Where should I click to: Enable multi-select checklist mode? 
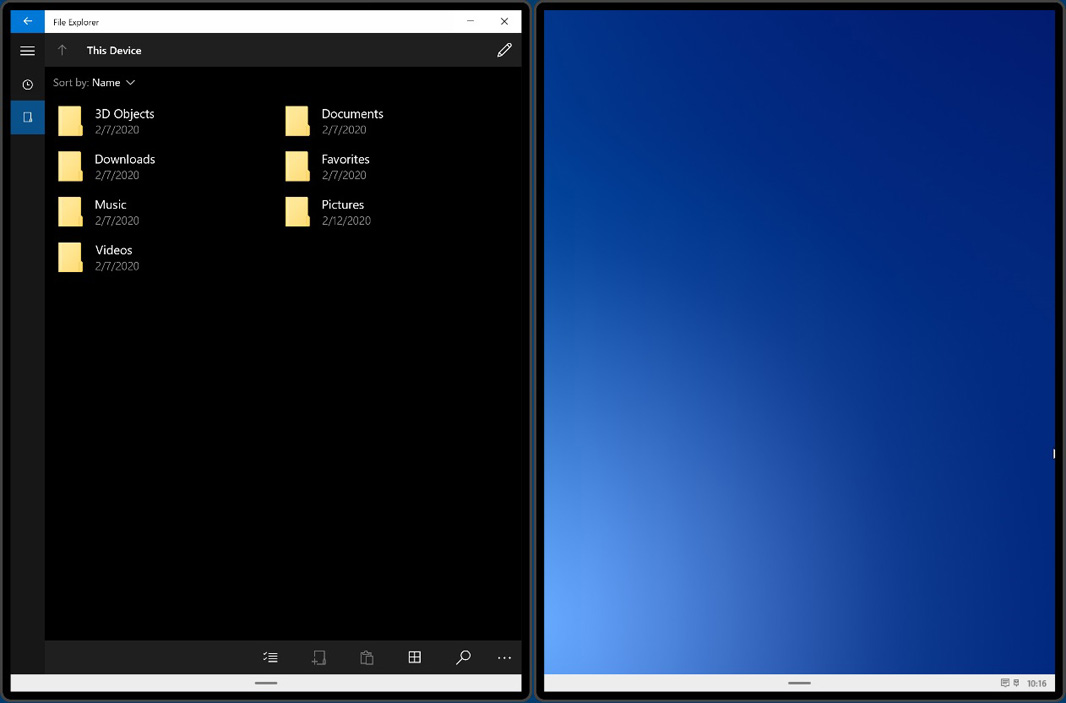coord(270,657)
